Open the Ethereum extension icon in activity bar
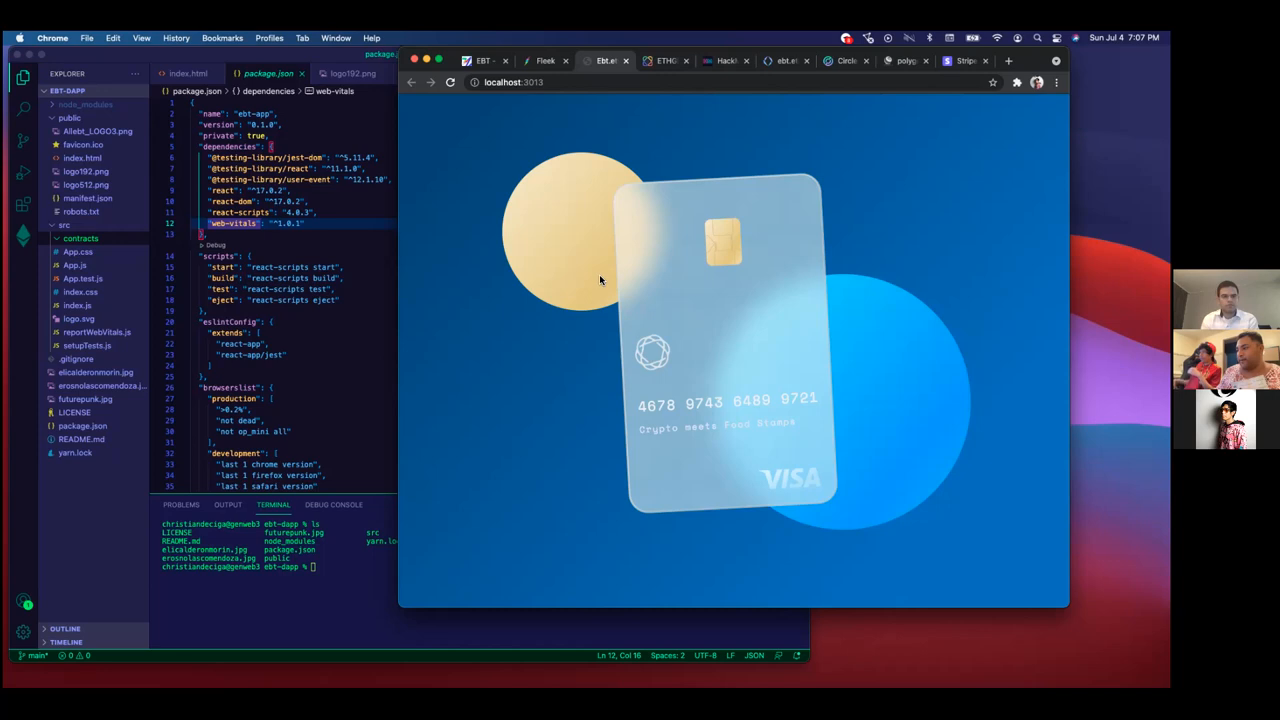The height and width of the screenshot is (720, 1280). [x=22, y=236]
